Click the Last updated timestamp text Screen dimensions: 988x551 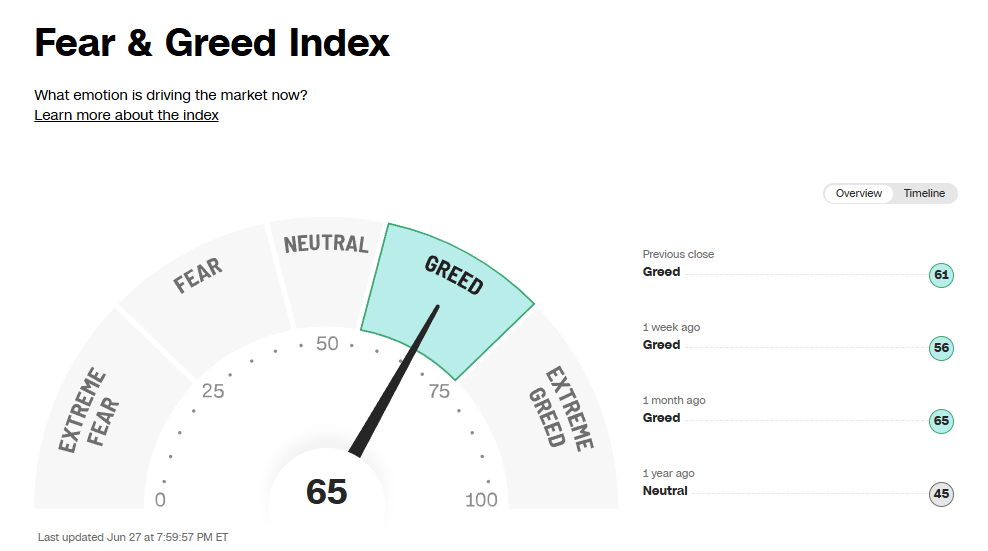pos(133,537)
